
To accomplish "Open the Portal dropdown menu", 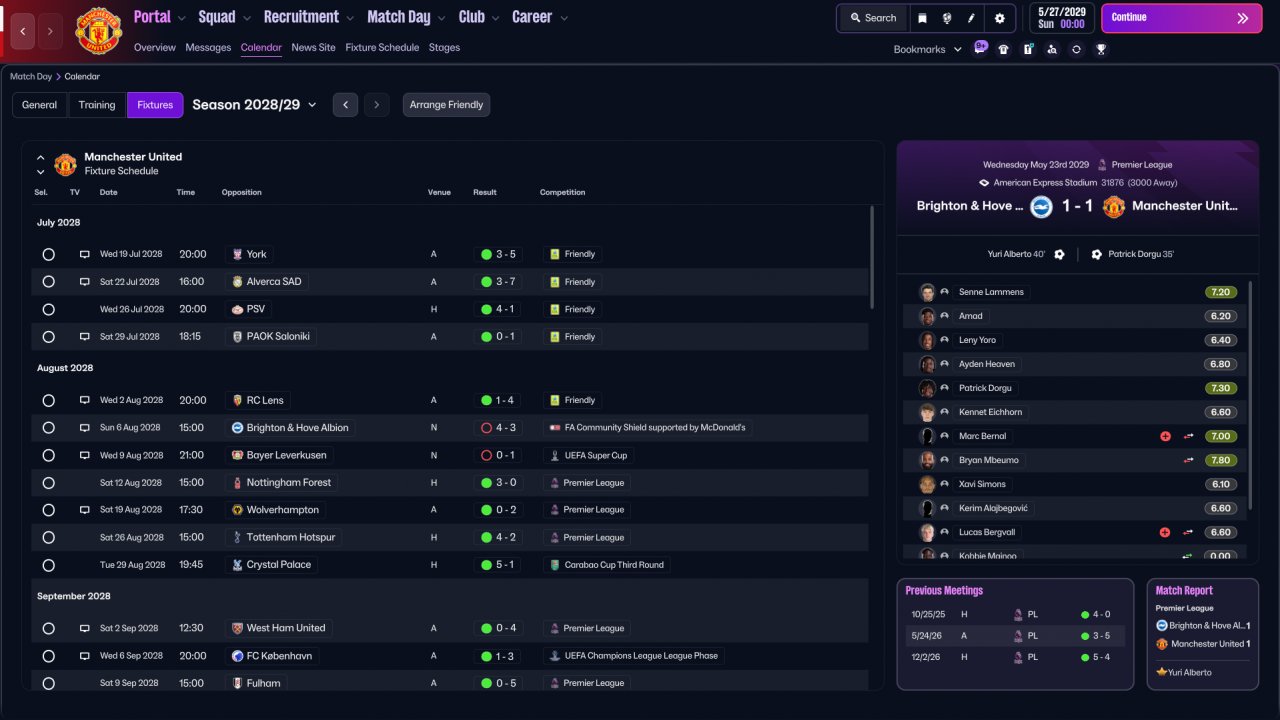I will pos(160,17).
